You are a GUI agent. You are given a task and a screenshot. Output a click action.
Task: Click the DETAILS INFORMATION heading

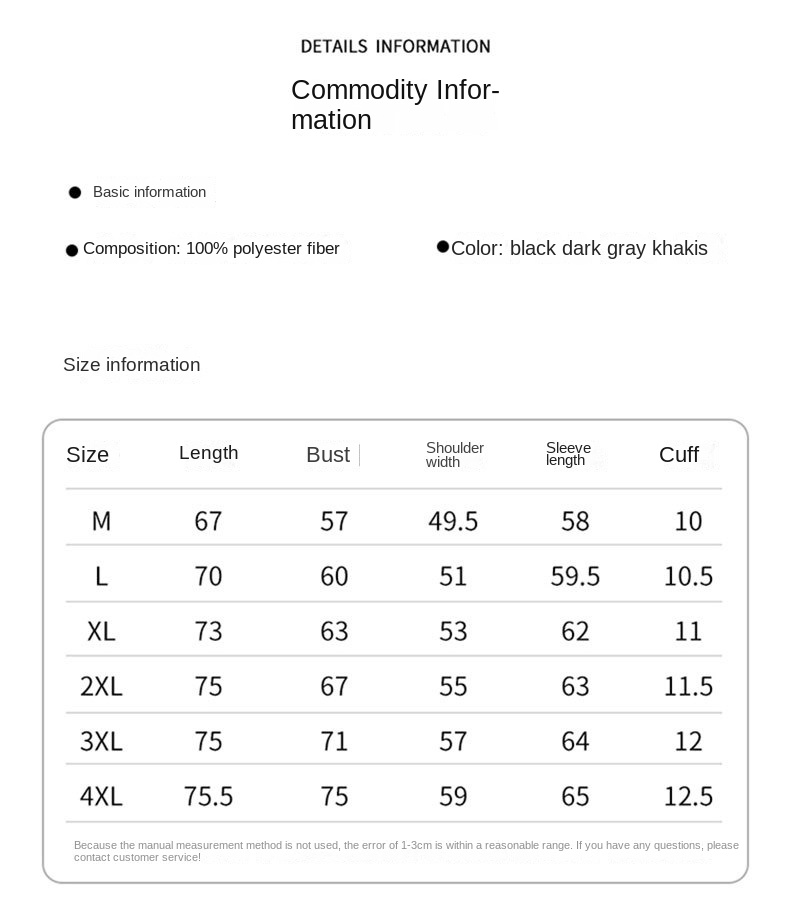[395, 46]
